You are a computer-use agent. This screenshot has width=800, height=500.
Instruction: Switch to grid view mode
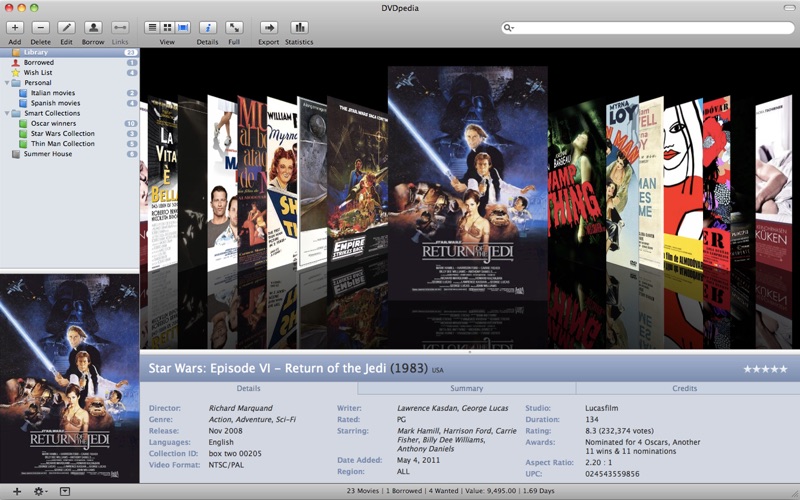[x=167, y=27]
